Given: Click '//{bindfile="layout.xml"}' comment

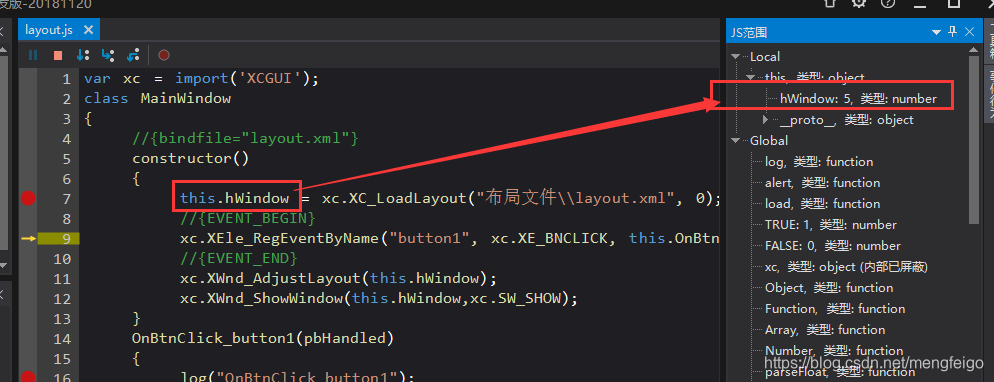Looking at the screenshot, I should [x=246, y=138].
